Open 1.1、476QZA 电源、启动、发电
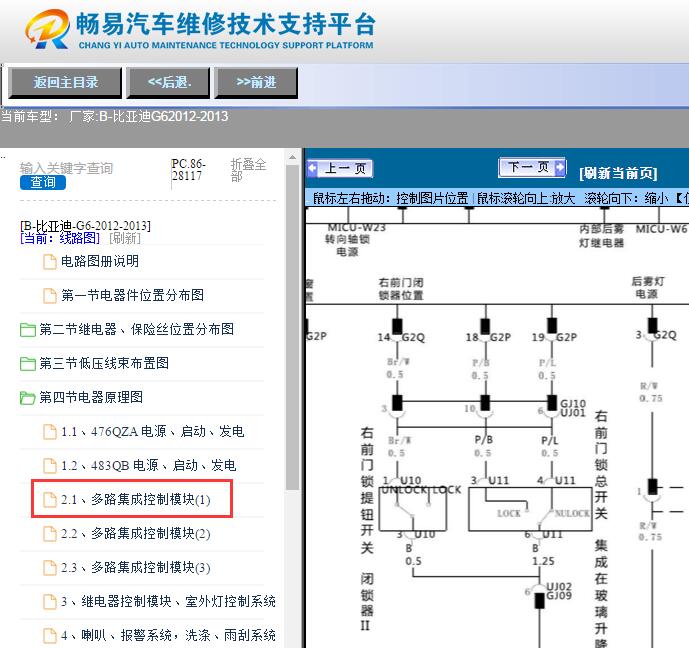 (x=152, y=431)
